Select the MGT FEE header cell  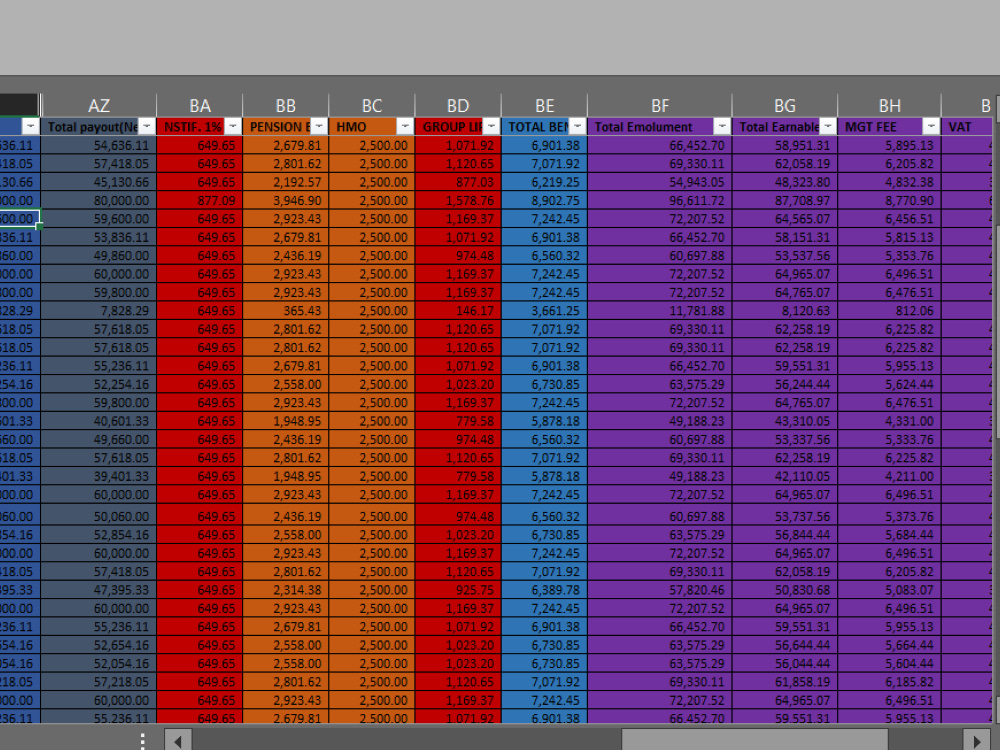coord(889,127)
